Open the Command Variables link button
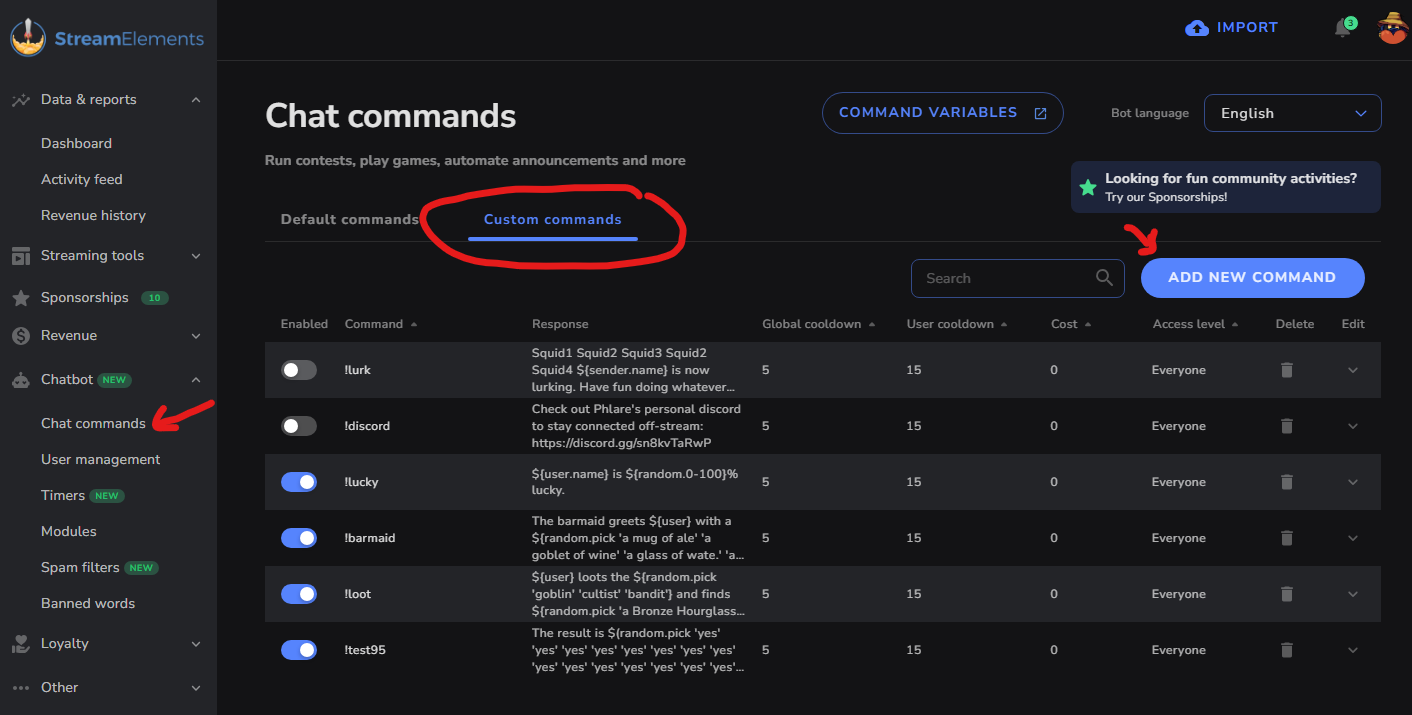This screenshot has width=1412, height=715. [943, 113]
